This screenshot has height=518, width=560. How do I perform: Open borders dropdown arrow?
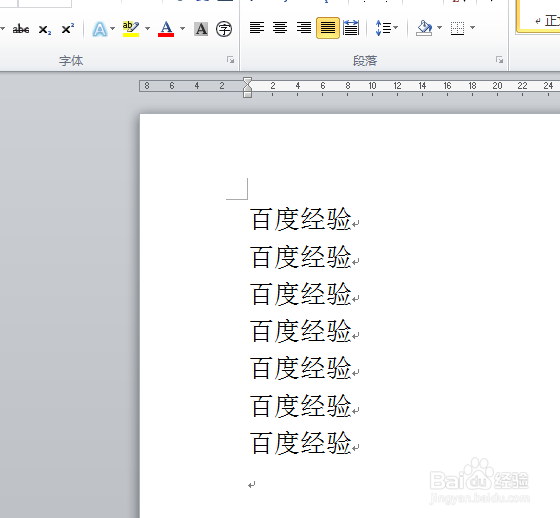[472, 28]
